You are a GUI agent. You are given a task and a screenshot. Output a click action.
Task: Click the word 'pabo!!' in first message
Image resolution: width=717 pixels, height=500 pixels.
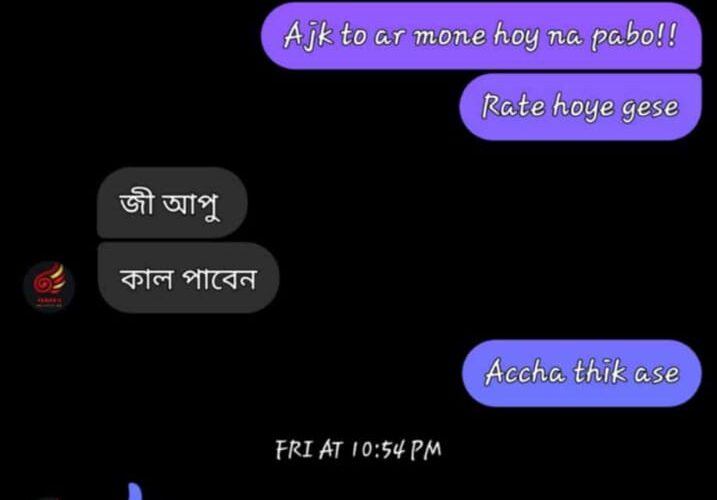(634, 36)
